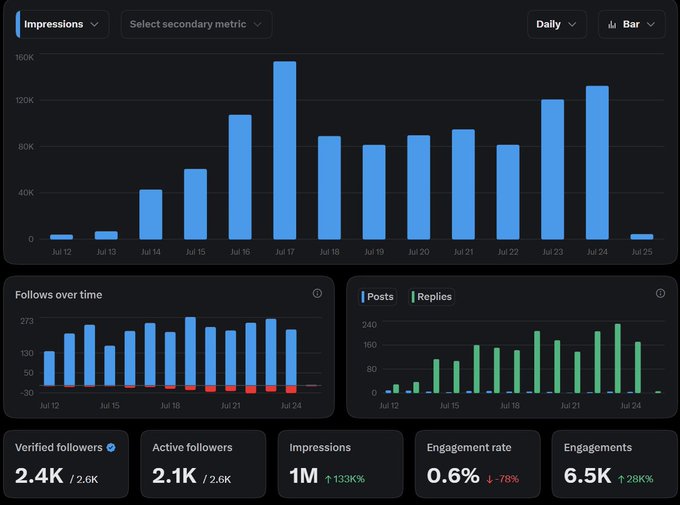Click the Jul 17 impressions bar
680x505 pixels.
coord(285,150)
